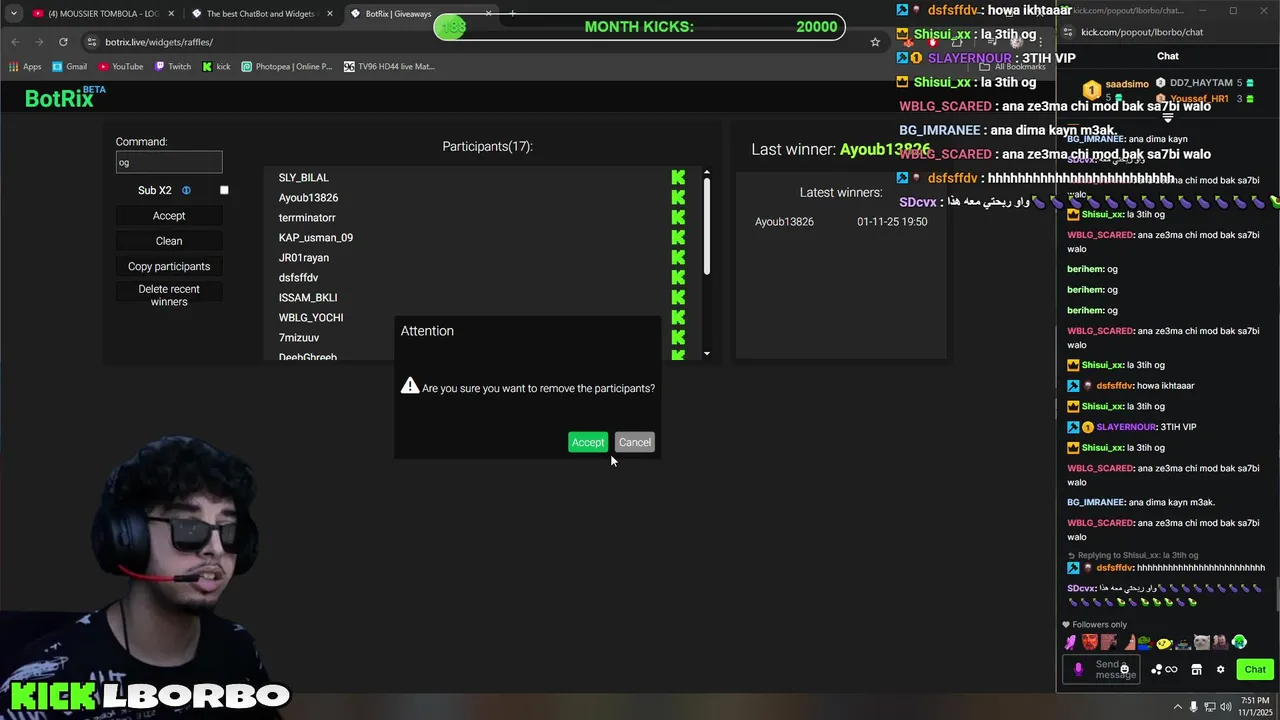
Task: Insert the purple praying hands emote
Action: (1070, 642)
